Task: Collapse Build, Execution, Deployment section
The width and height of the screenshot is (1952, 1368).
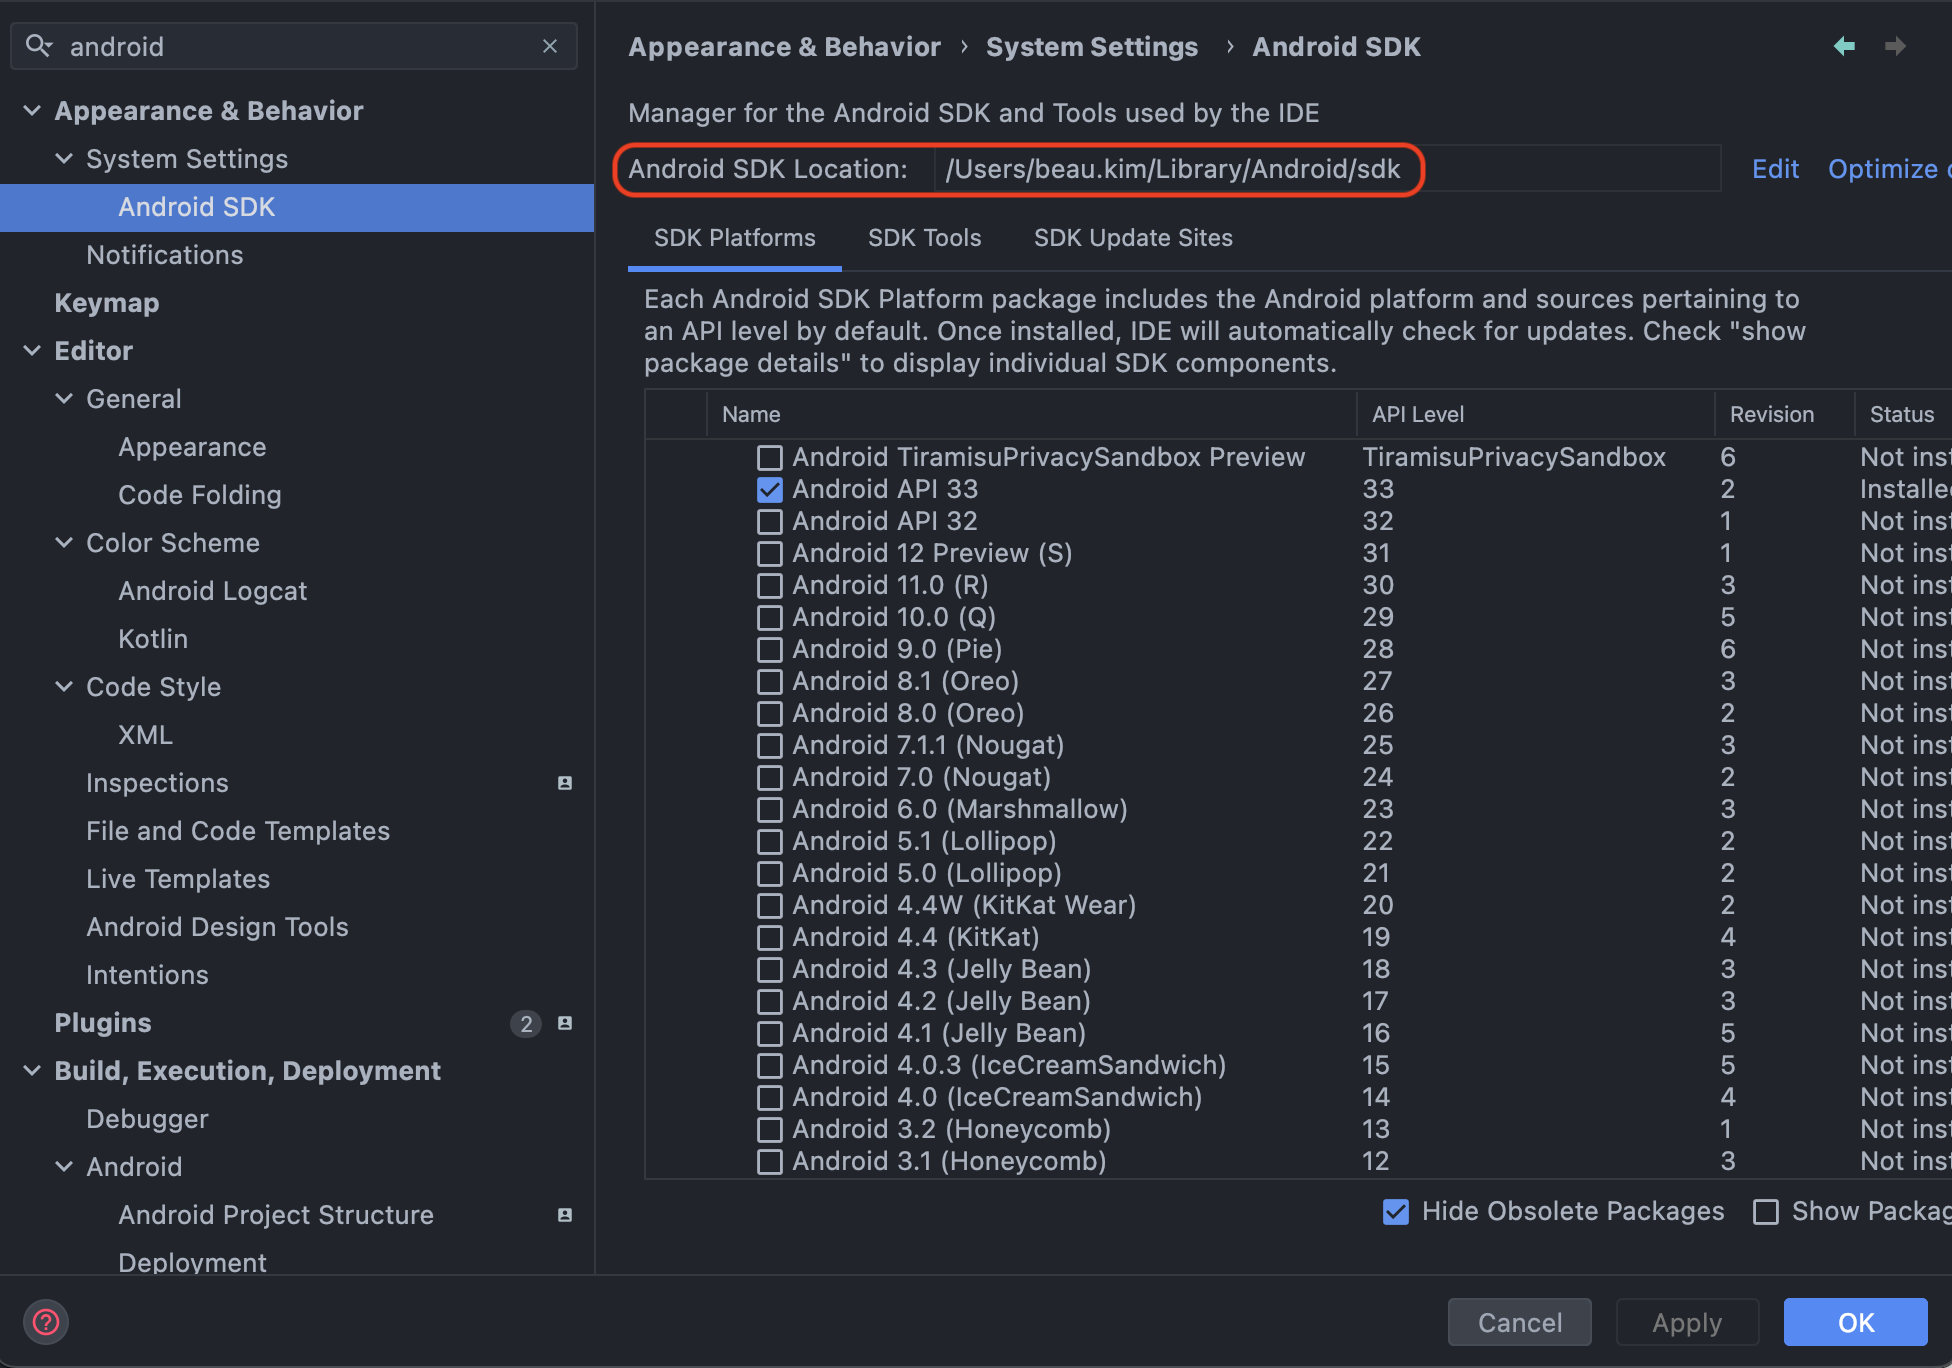Action: (32, 1071)
